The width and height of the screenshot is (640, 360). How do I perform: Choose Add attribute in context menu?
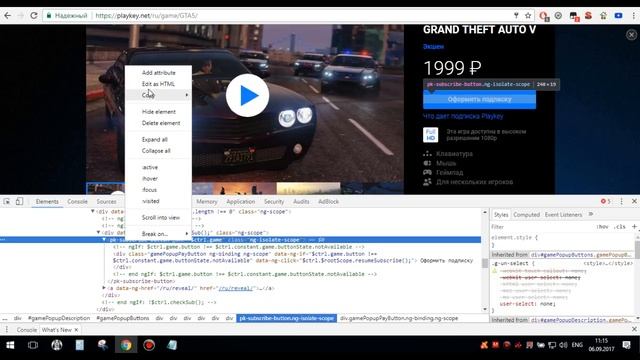(158, 73)
